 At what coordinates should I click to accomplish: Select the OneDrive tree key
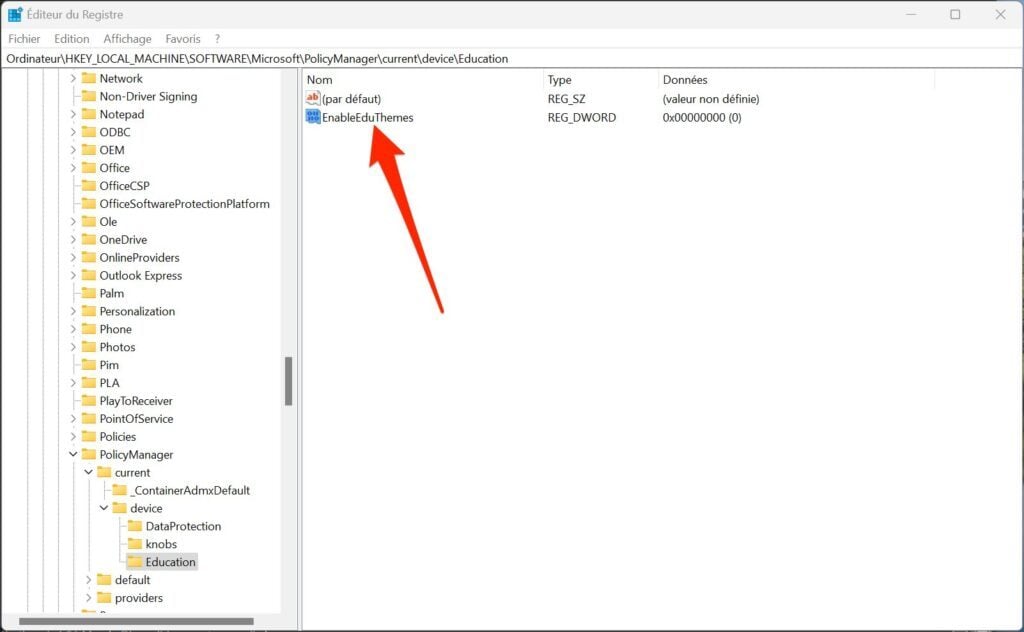pyautogui.click(x=123, y=240)
